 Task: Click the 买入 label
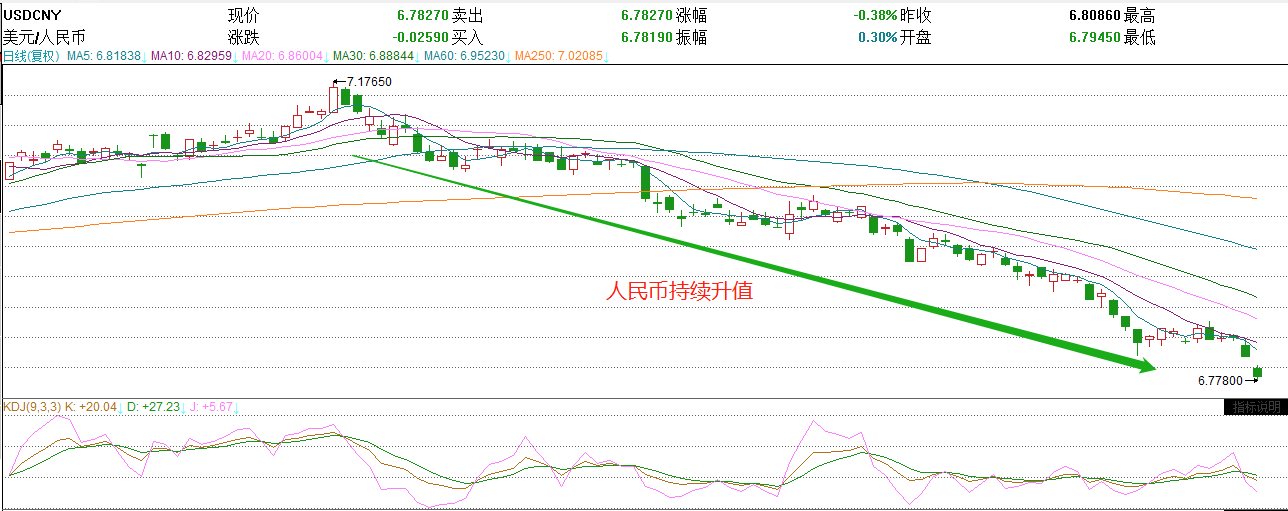click(469, 38)
